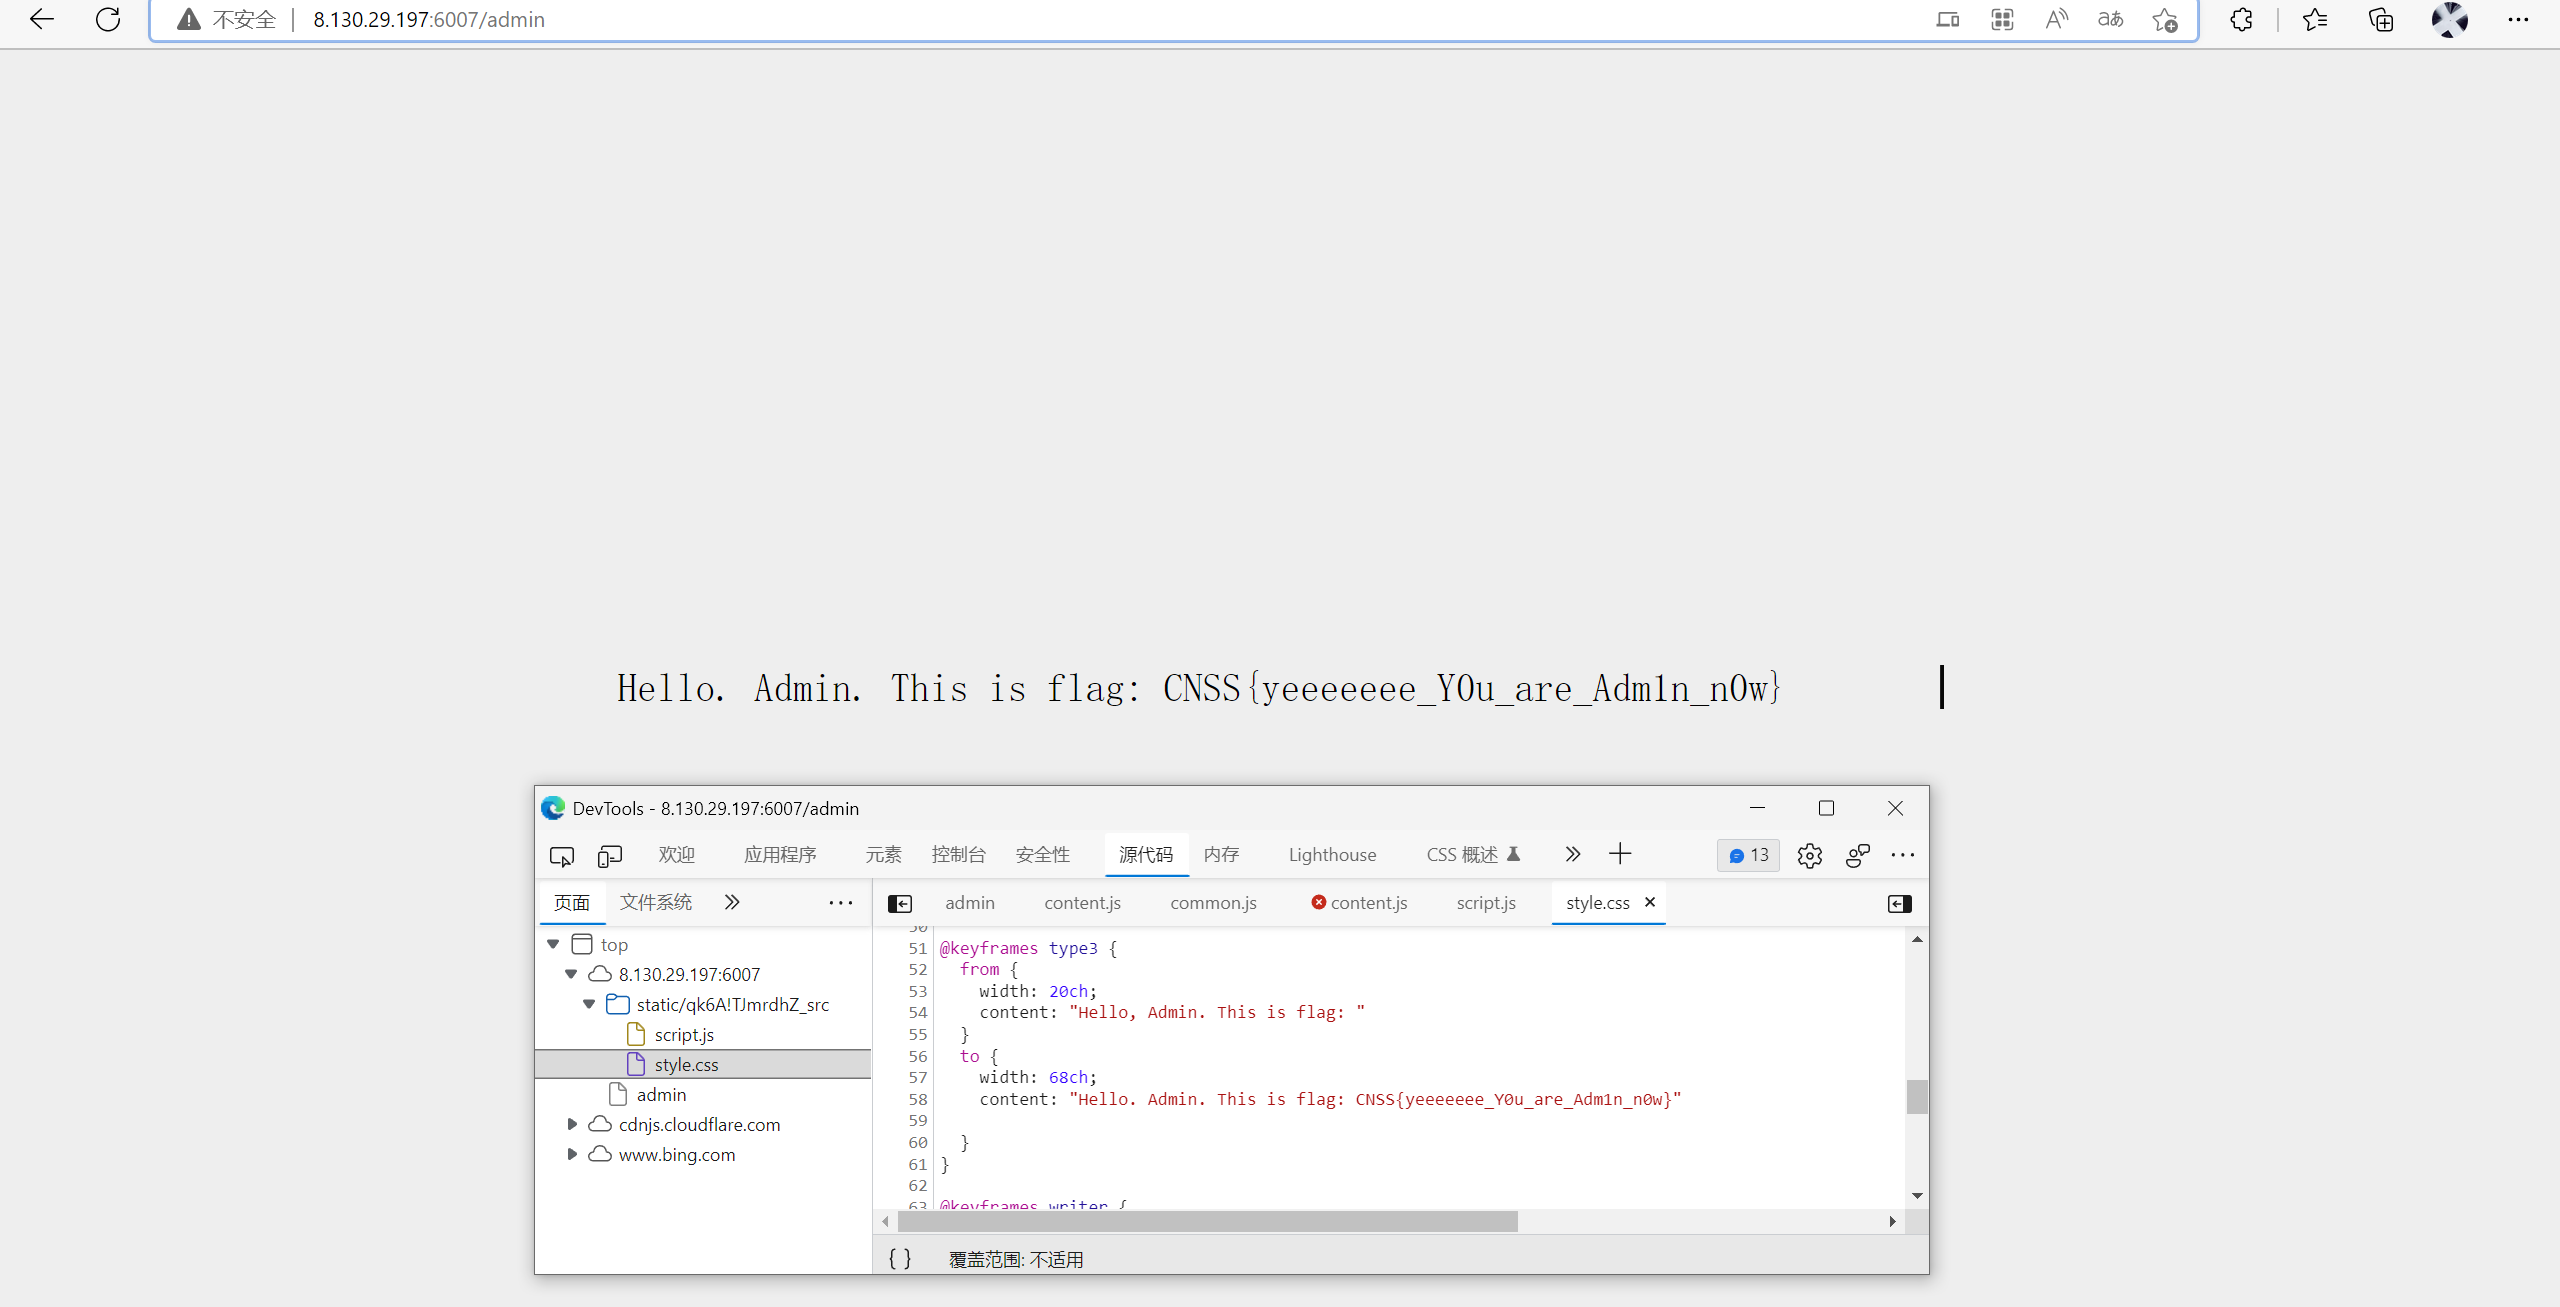Open more DevTools options menu
This screenshot has height=1307, width=2560.
[1903, 856]
